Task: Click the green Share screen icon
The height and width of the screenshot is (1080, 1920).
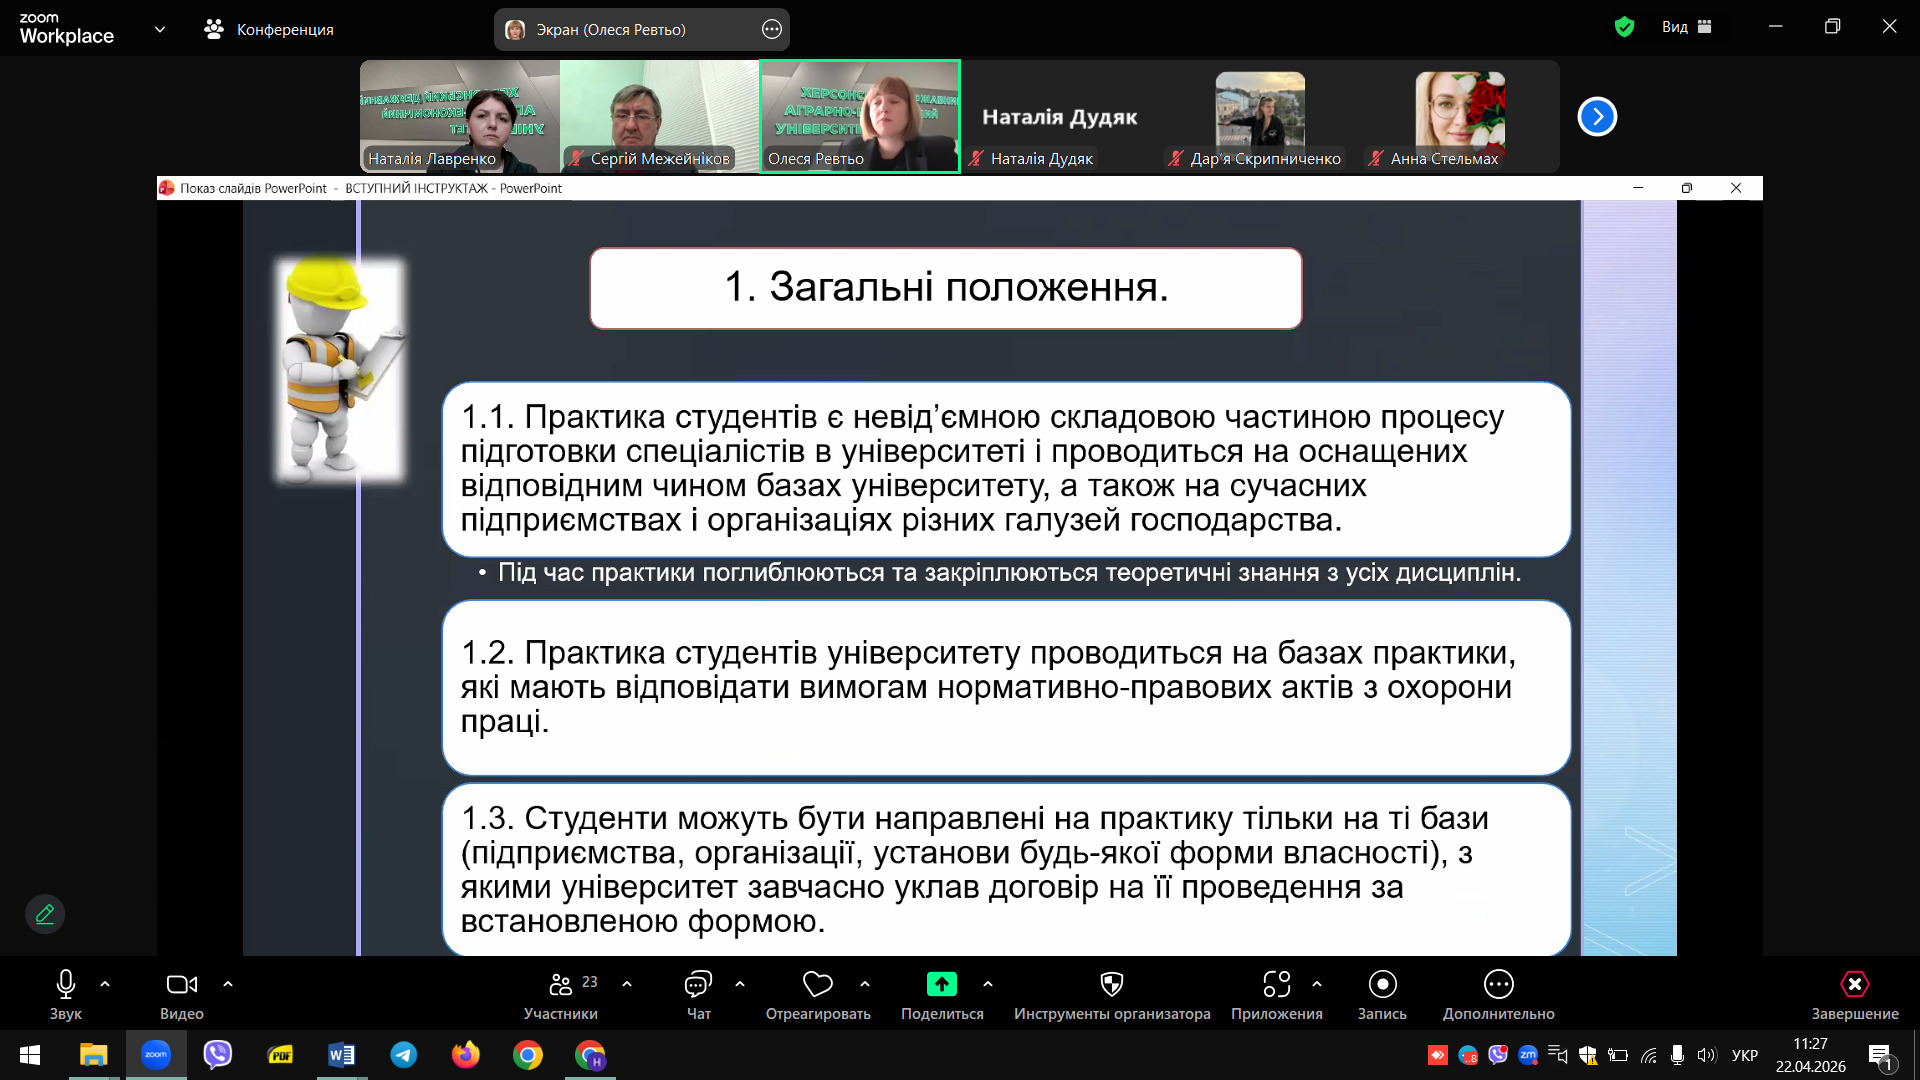Action: click(941, 985)
